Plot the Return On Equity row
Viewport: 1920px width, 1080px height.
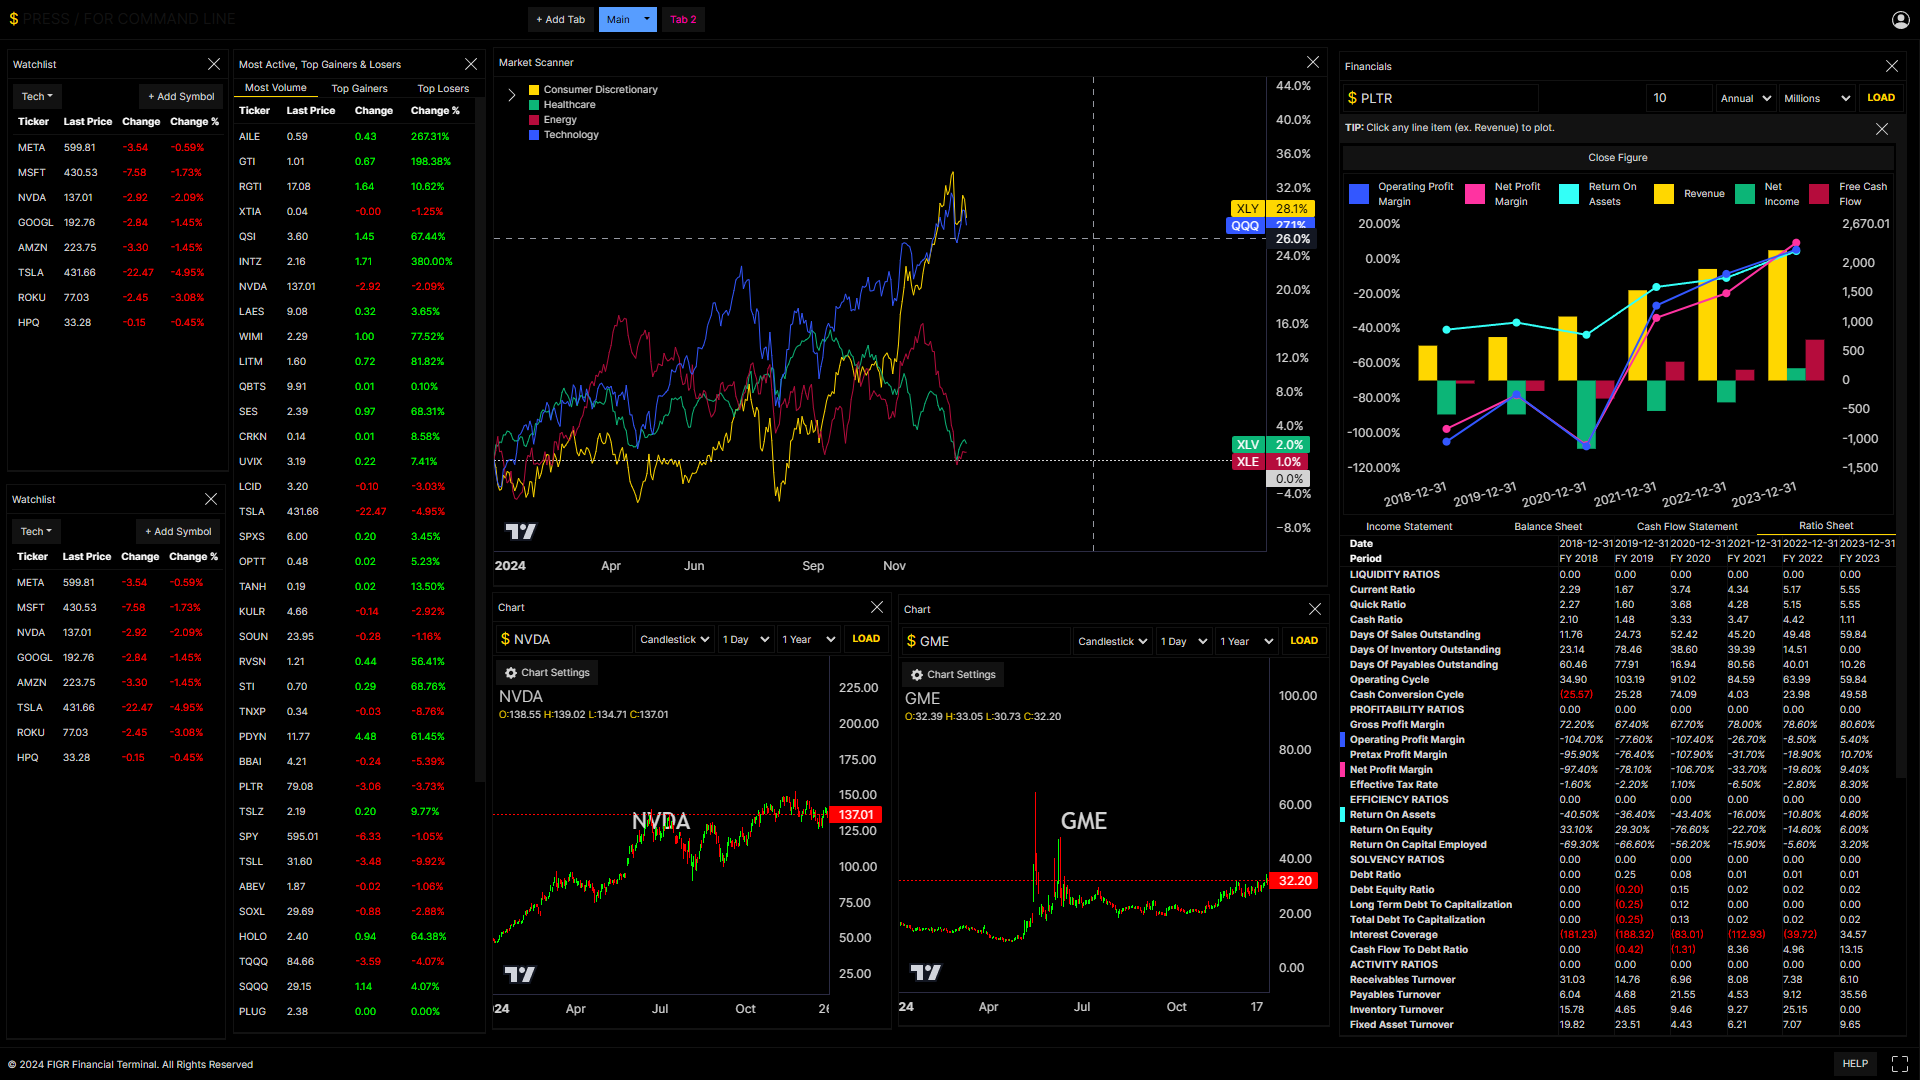[x=1618, y=830]
